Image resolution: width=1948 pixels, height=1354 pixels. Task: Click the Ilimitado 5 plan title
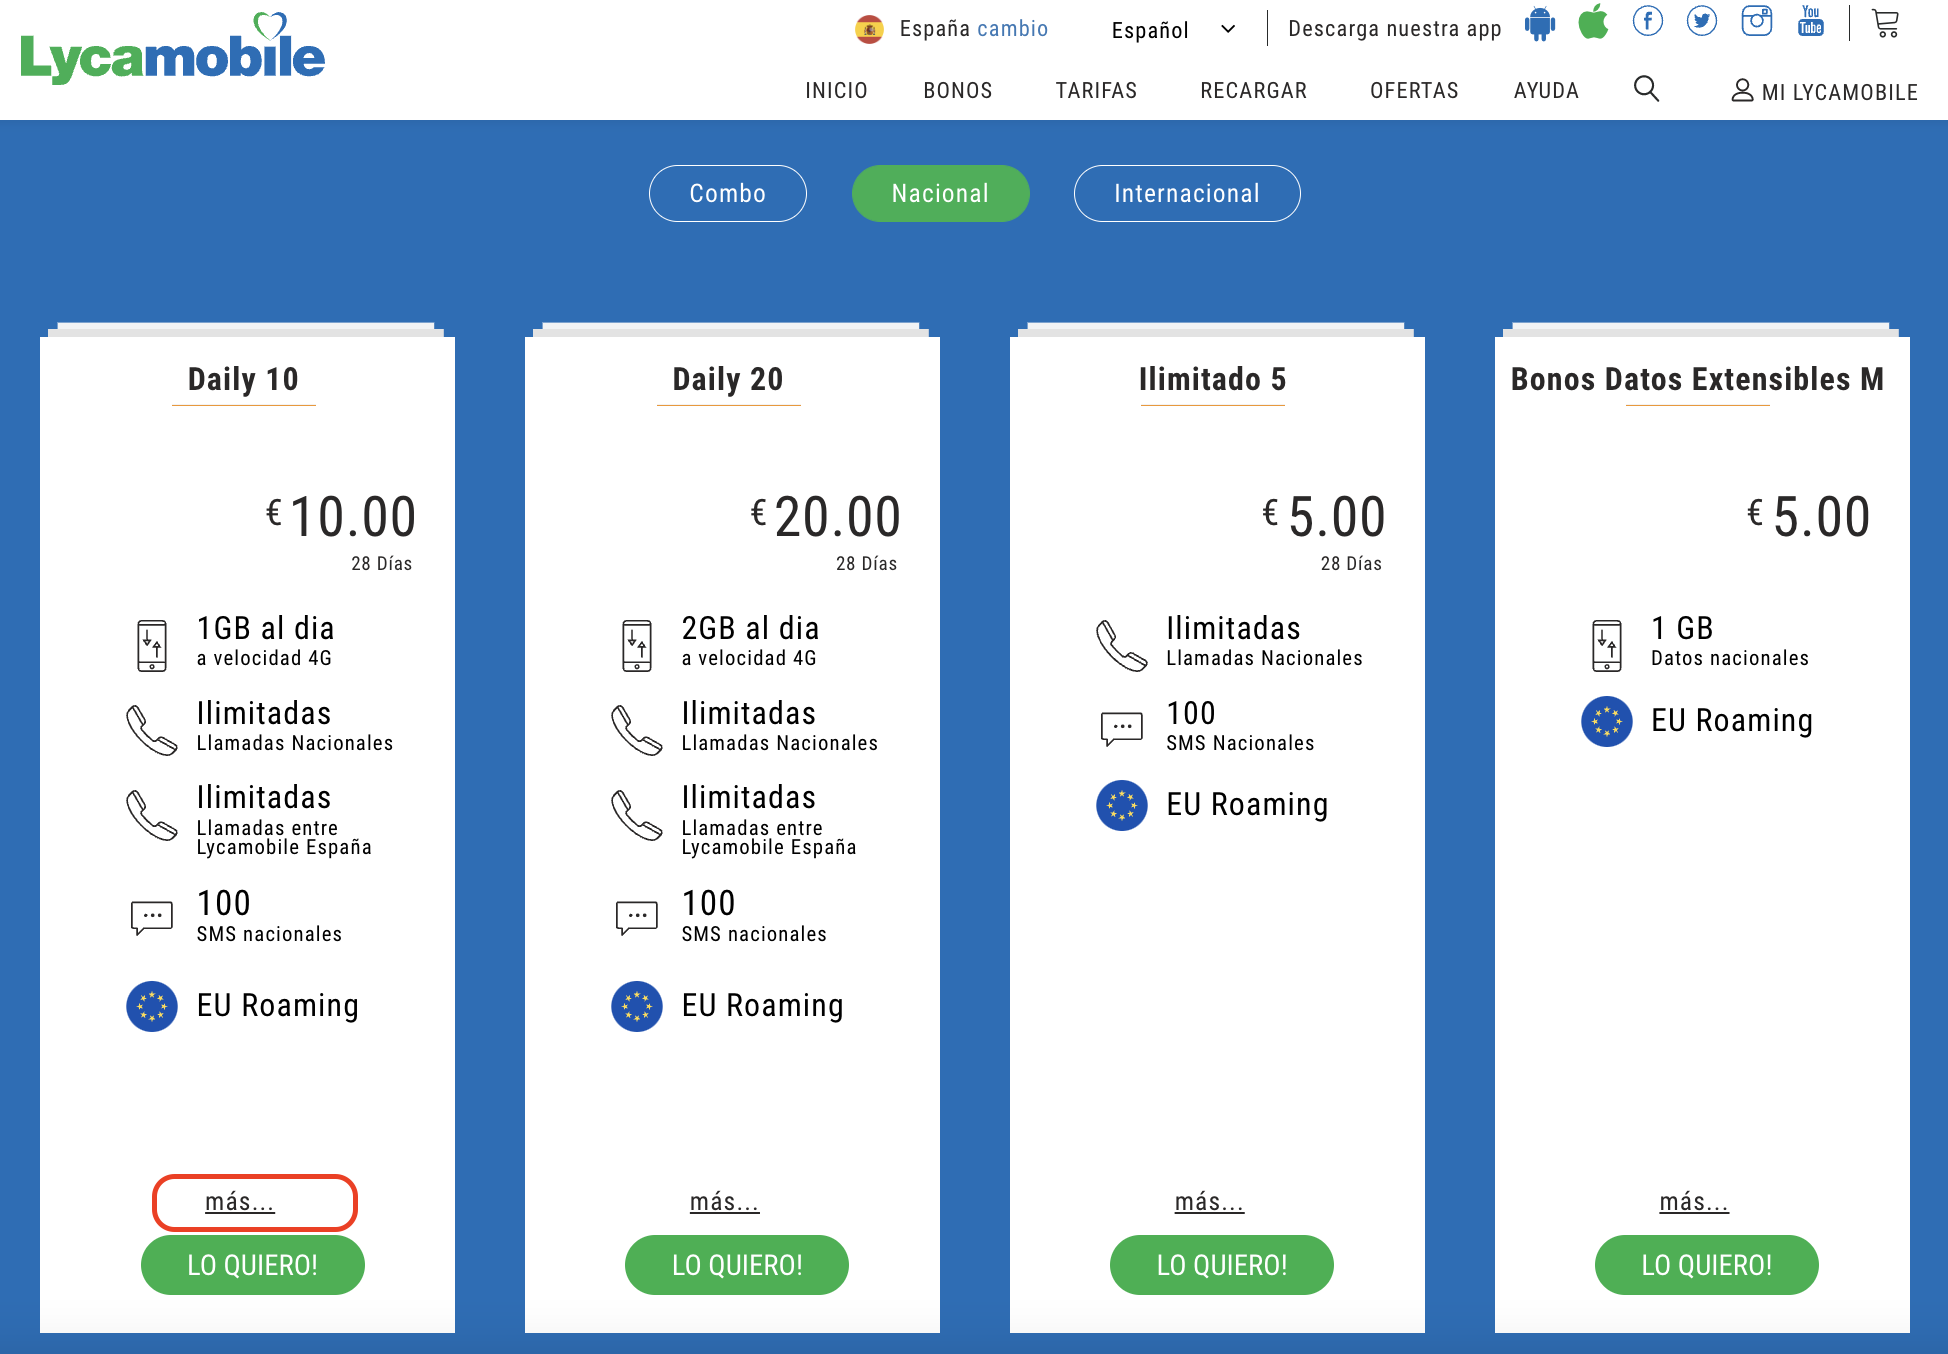[x=1213, y=380]
